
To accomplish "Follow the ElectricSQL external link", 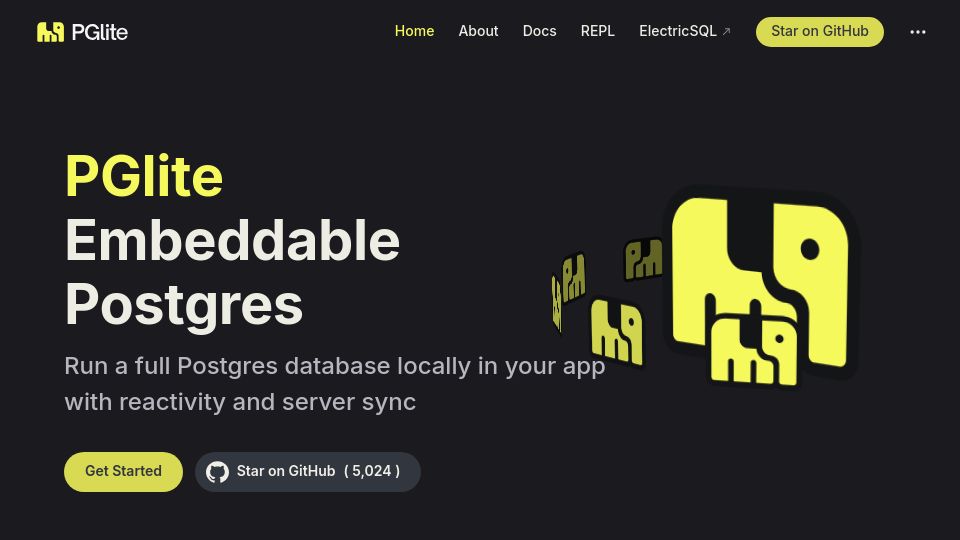I will tap(684, 31).
